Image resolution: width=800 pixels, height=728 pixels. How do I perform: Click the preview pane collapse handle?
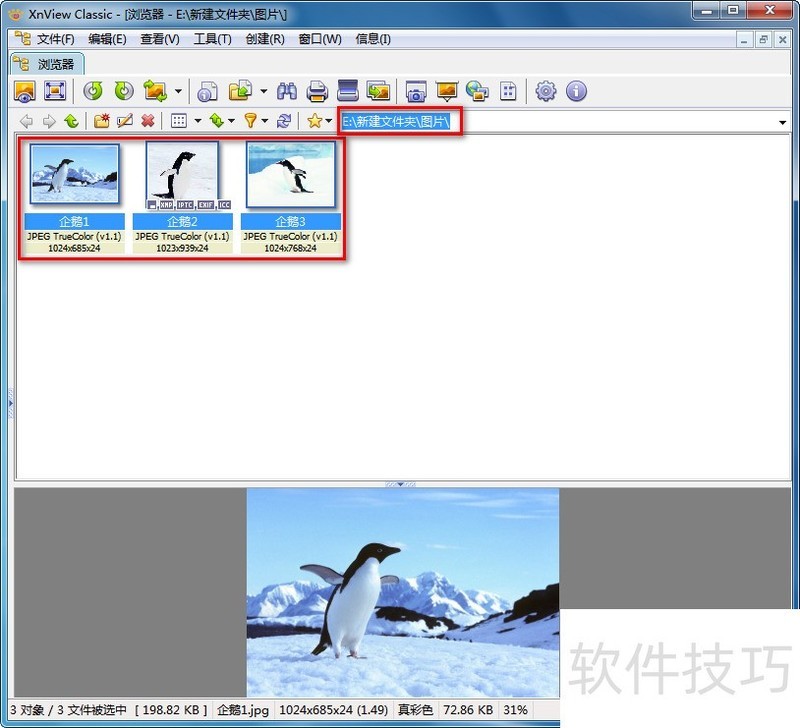401,484
